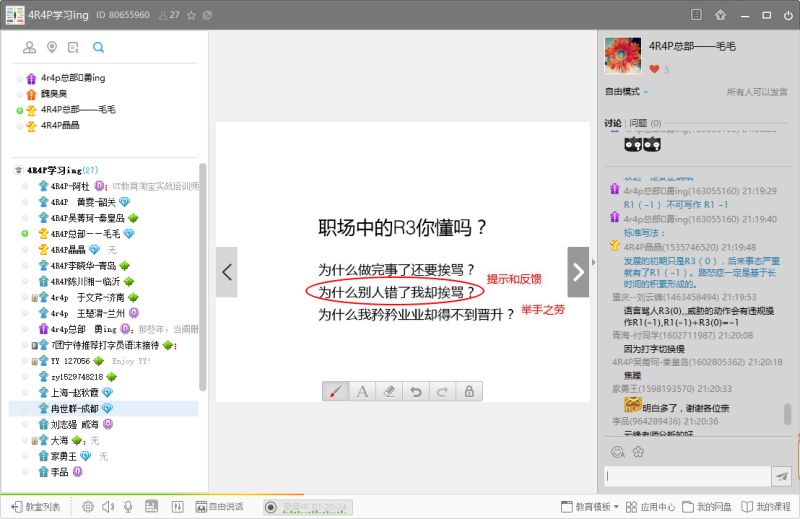The width and height of the screenshot is (800, 519).
Task: Switch to the 讨论 chat tab
Action: pyautogui.click(x=613, y=123)
